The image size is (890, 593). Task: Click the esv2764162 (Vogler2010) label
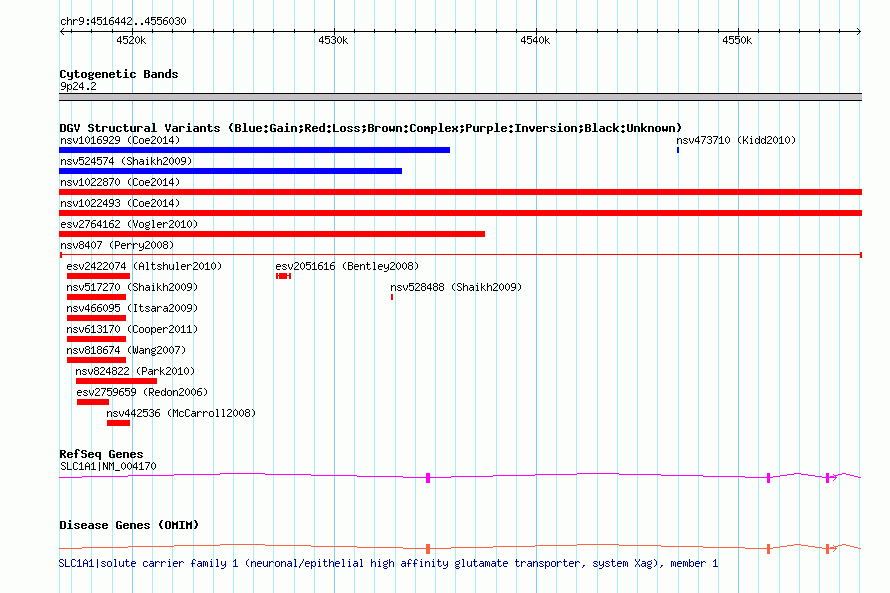[x=129, y=224]
